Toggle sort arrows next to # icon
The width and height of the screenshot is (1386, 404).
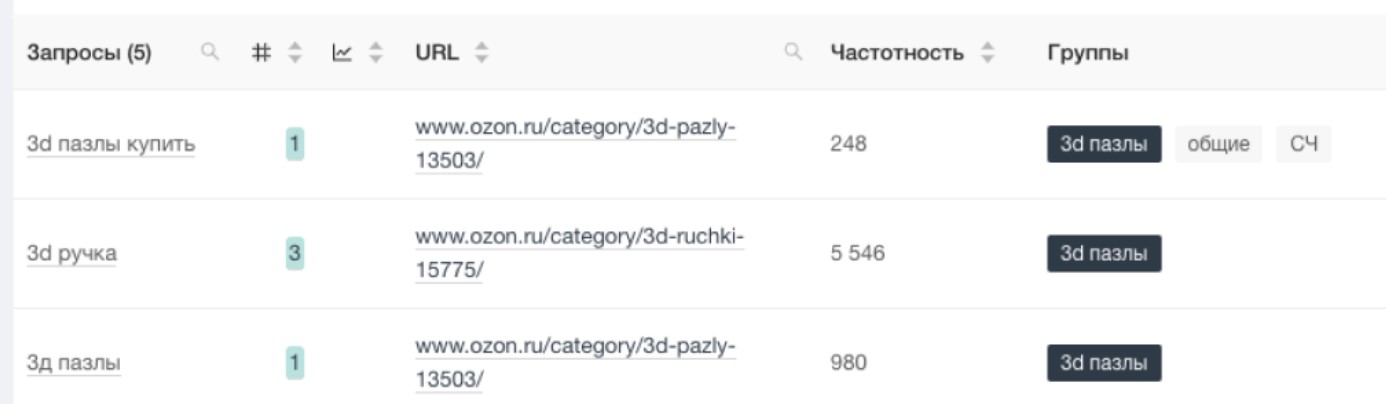point(294,53)
